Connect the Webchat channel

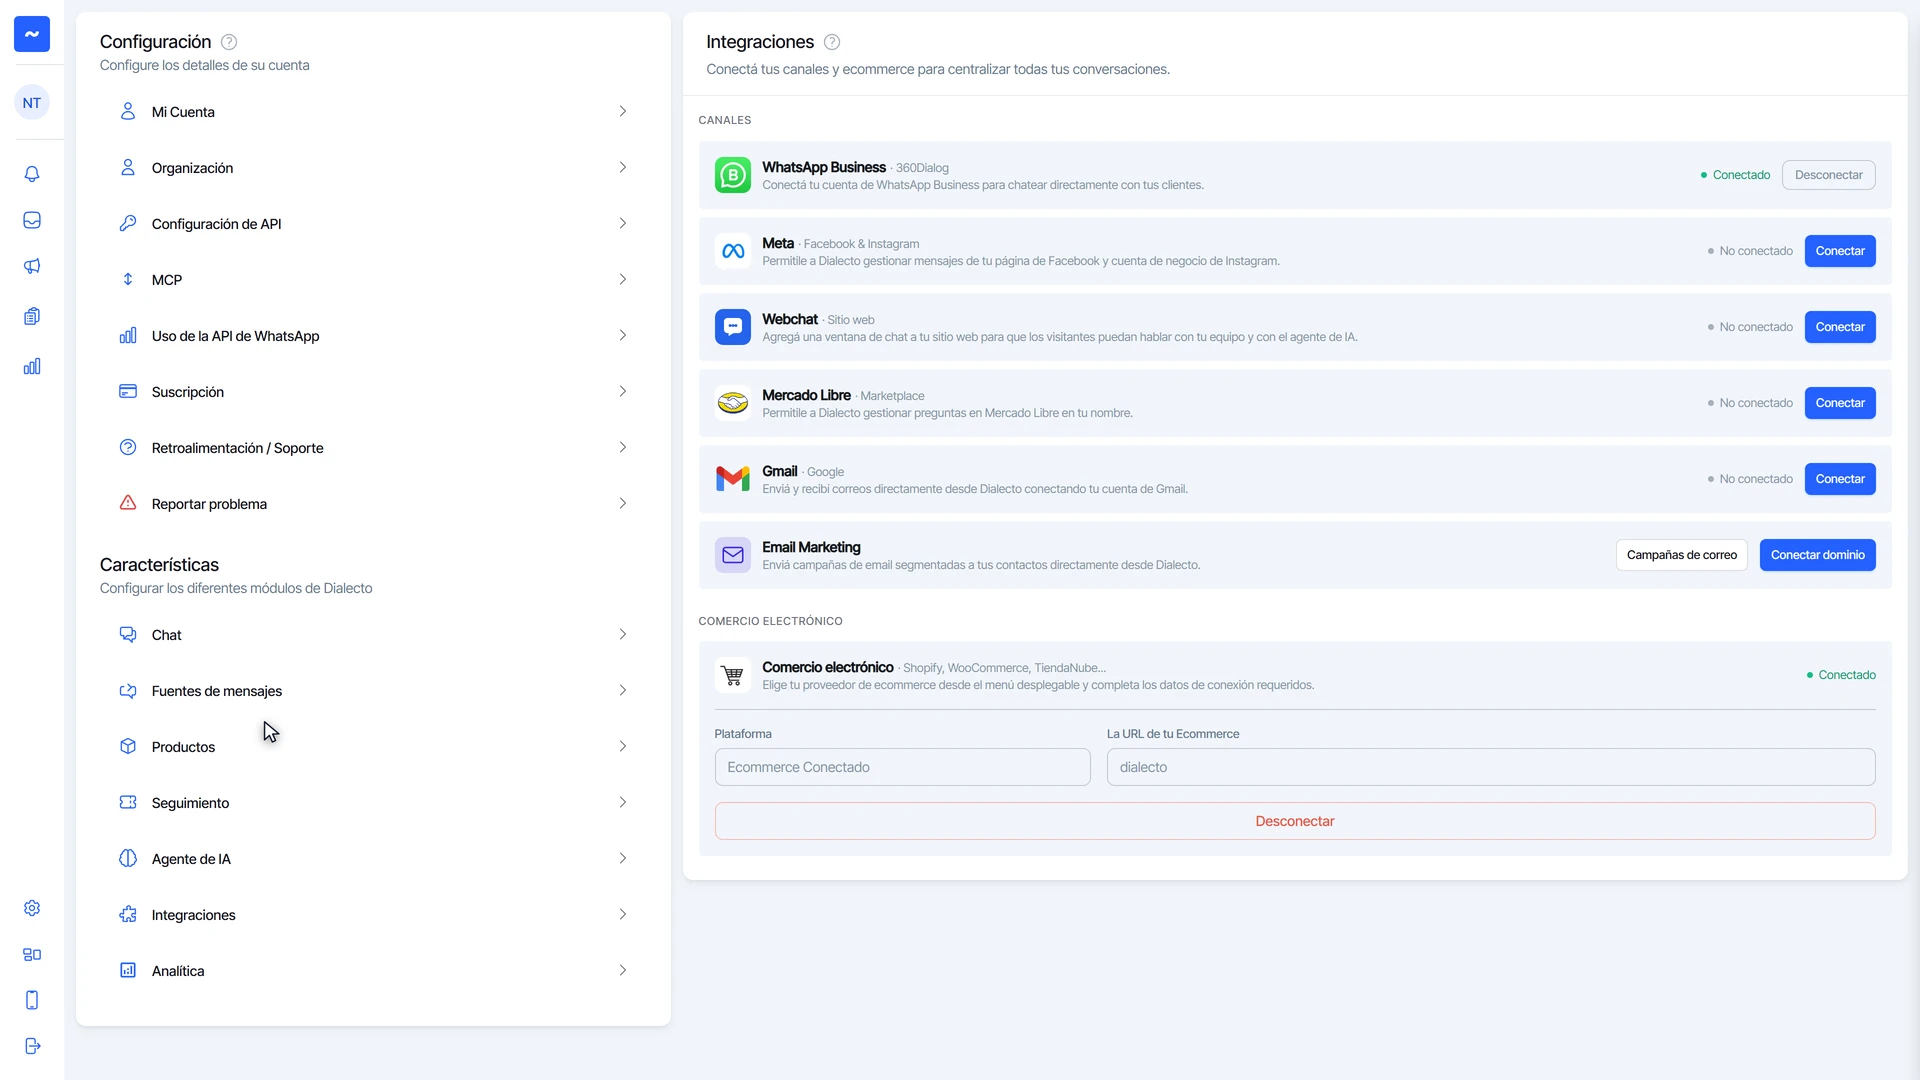pos(1840,327)
